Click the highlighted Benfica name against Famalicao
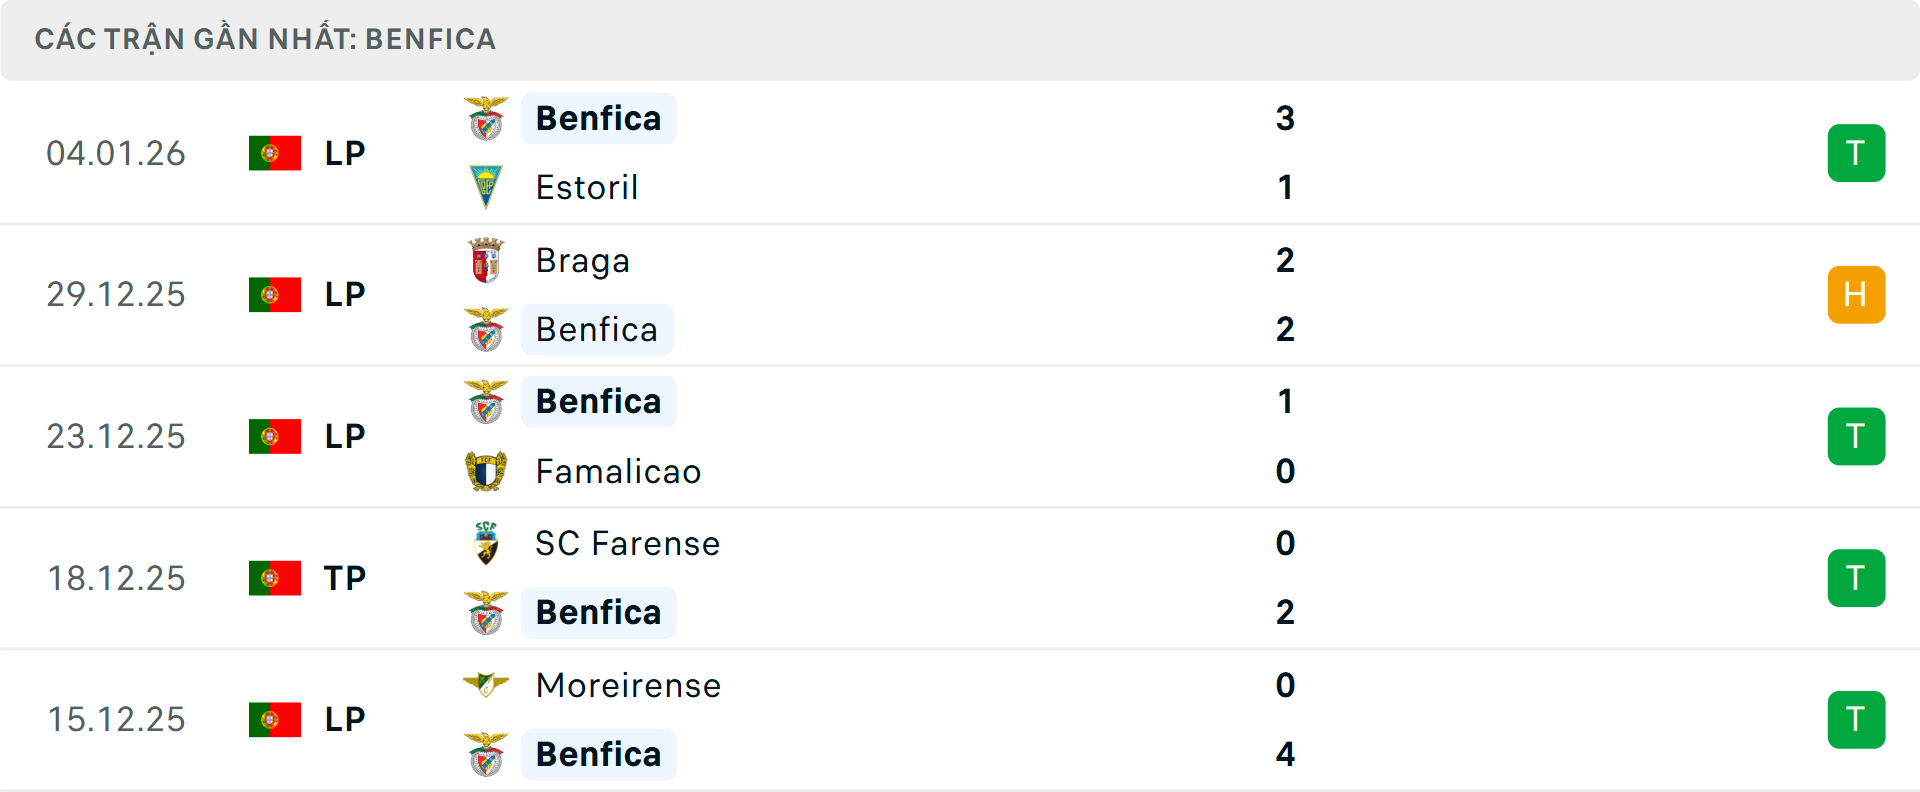 tap(598, 401)
